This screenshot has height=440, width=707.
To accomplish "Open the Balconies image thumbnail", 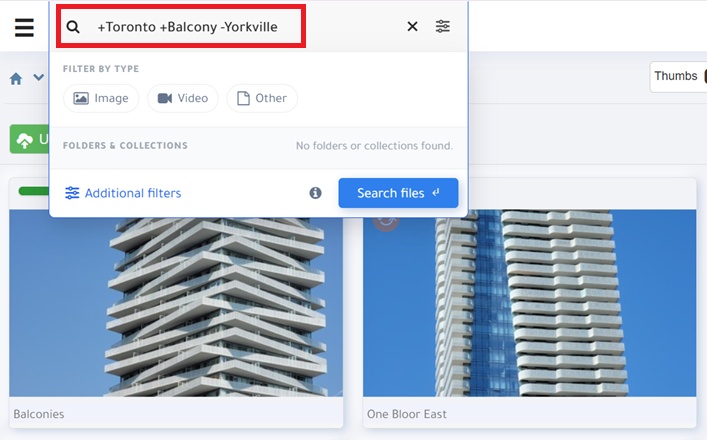I will tap(176, 303).
